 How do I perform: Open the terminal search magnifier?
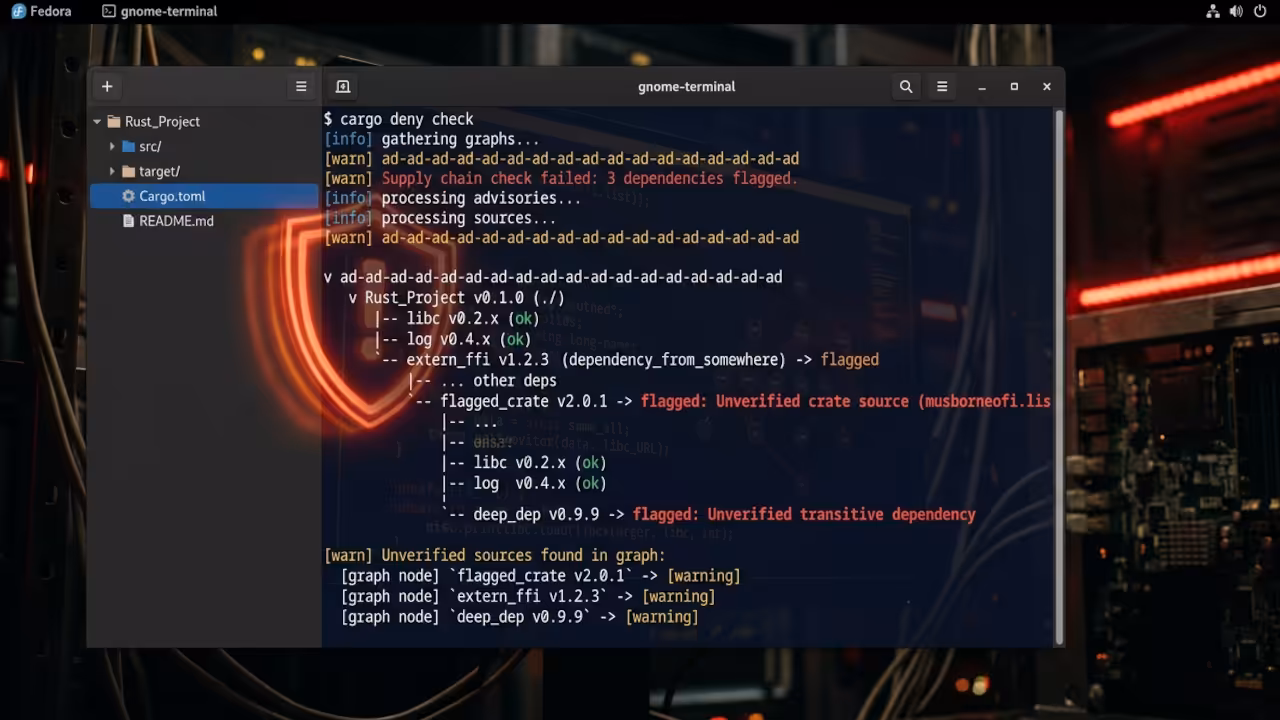click(906, 87)
